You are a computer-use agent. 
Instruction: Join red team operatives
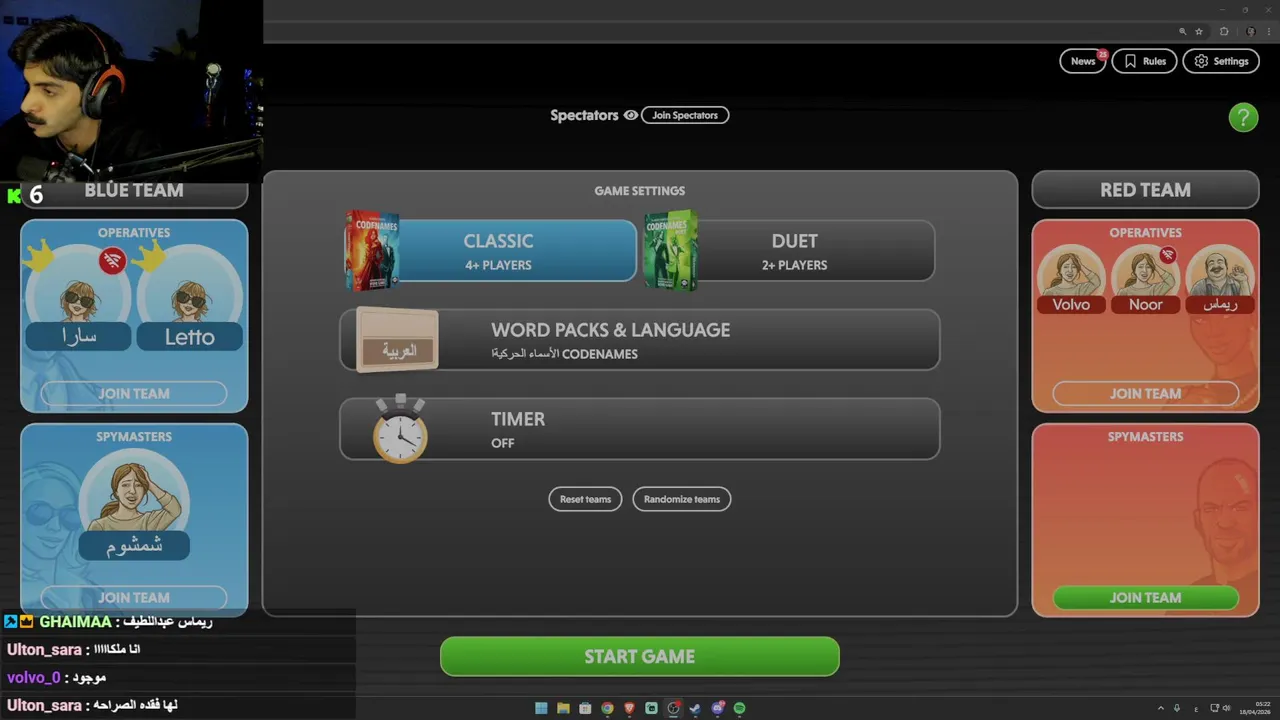pos(1145,393)
